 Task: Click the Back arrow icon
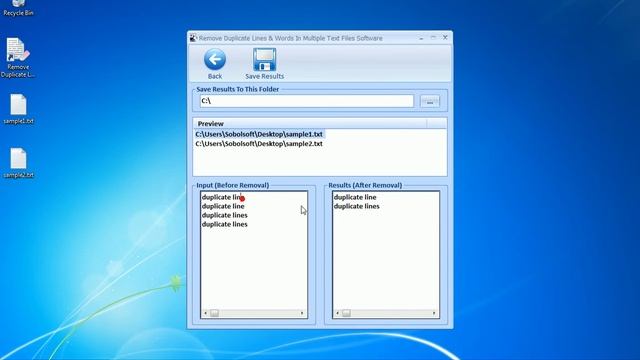[x=215, y=60]
